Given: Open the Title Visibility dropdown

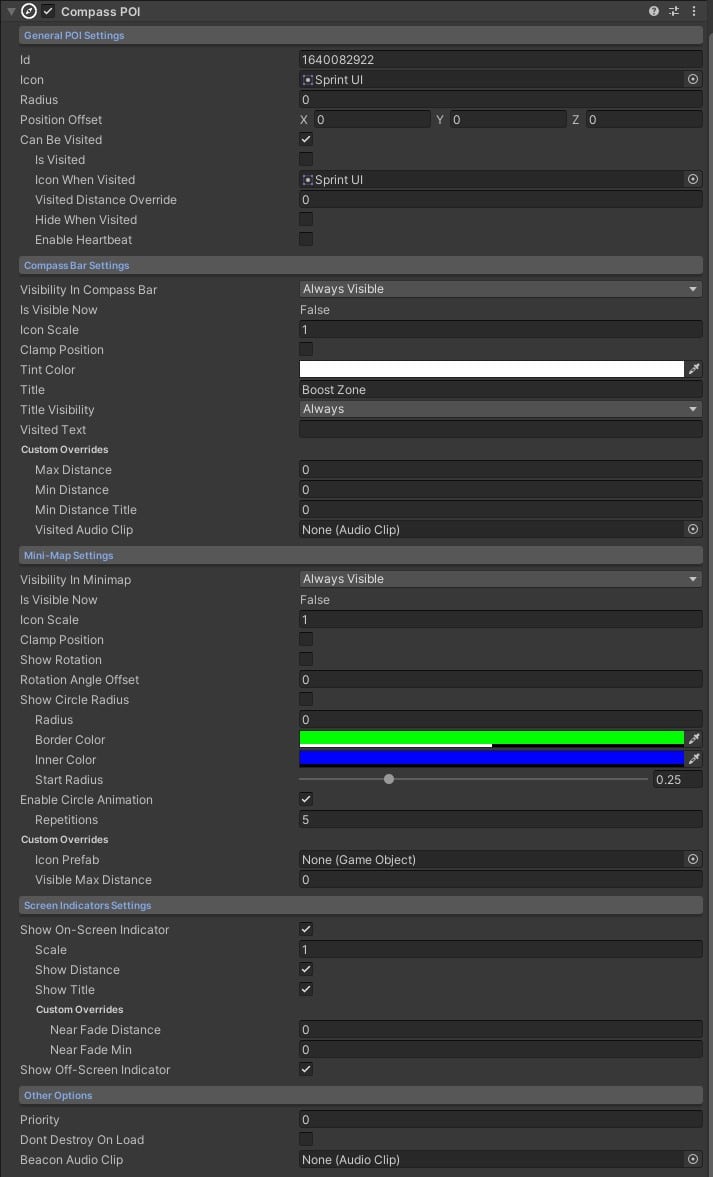Looking at the screenshot, I should click(500, 410).
